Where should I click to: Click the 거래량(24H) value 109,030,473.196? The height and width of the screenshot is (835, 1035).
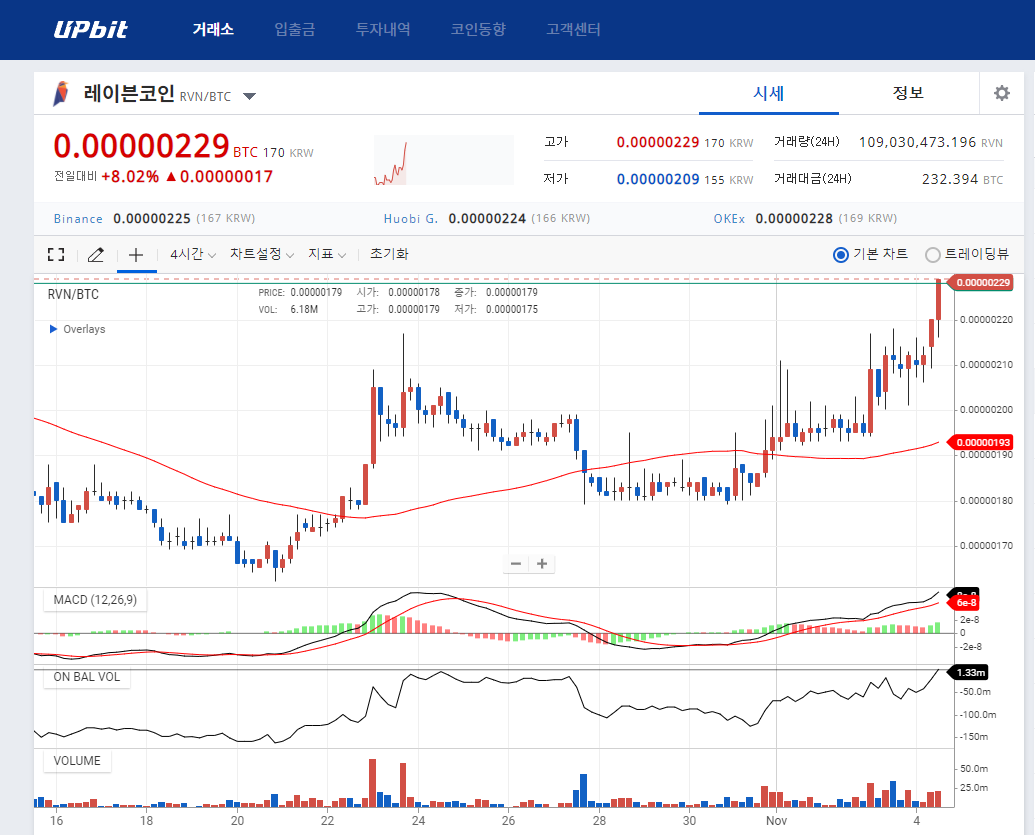917,142
